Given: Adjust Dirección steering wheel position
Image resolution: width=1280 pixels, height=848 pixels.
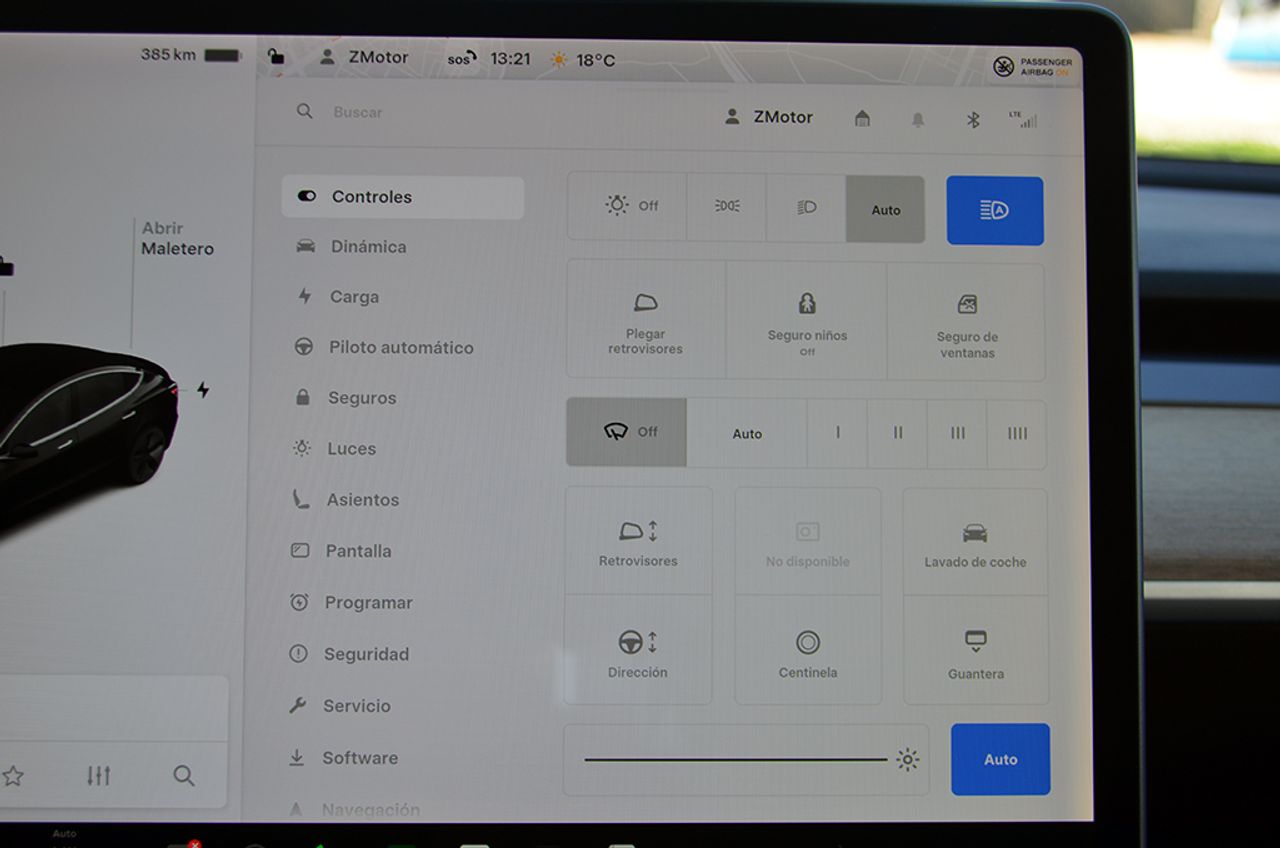Looking at the screenshot, I should tap(638, 652).
